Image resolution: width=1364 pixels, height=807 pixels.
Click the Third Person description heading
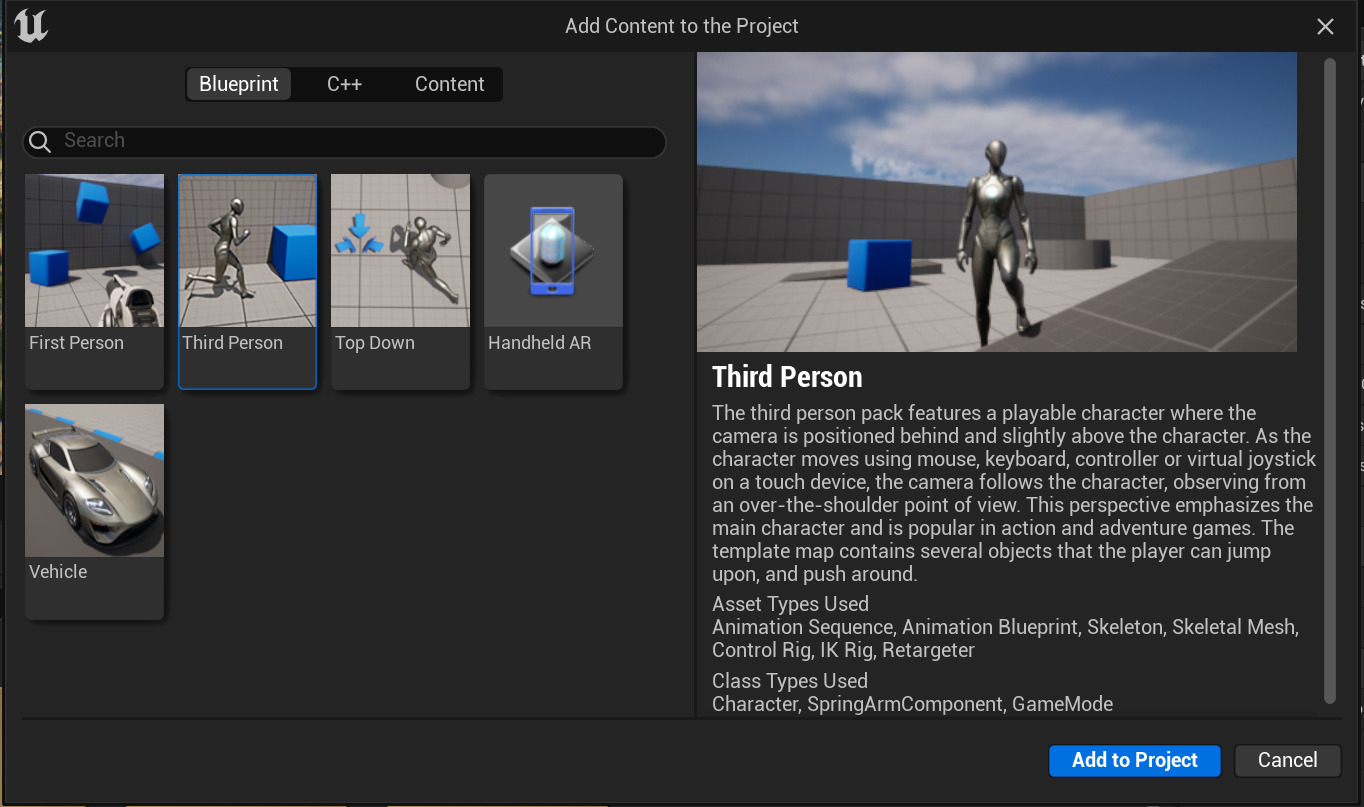787,377
